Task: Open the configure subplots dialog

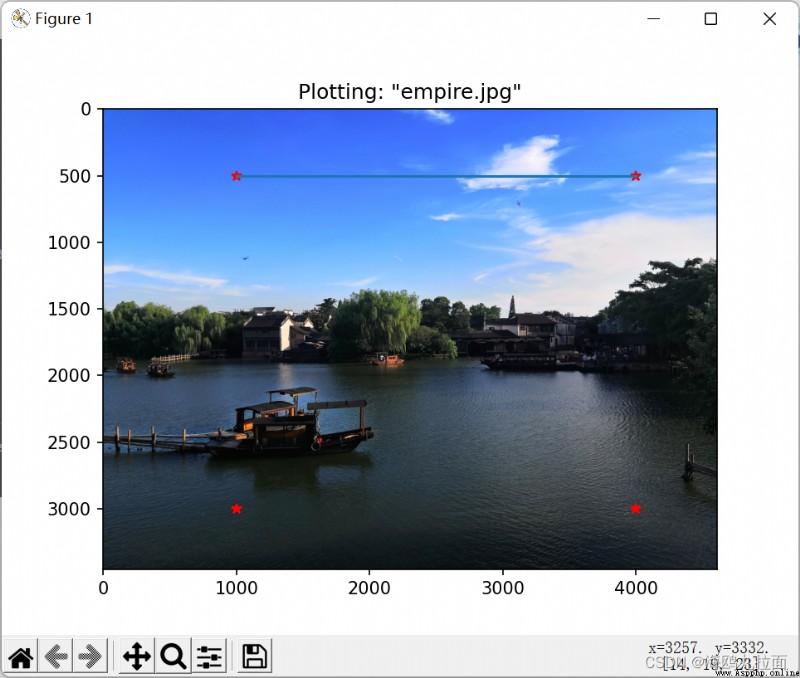Action: tap(209, 656)
